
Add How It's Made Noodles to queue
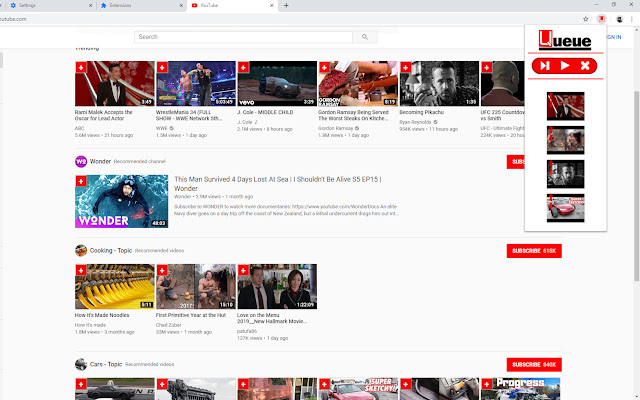coord(80,270)
